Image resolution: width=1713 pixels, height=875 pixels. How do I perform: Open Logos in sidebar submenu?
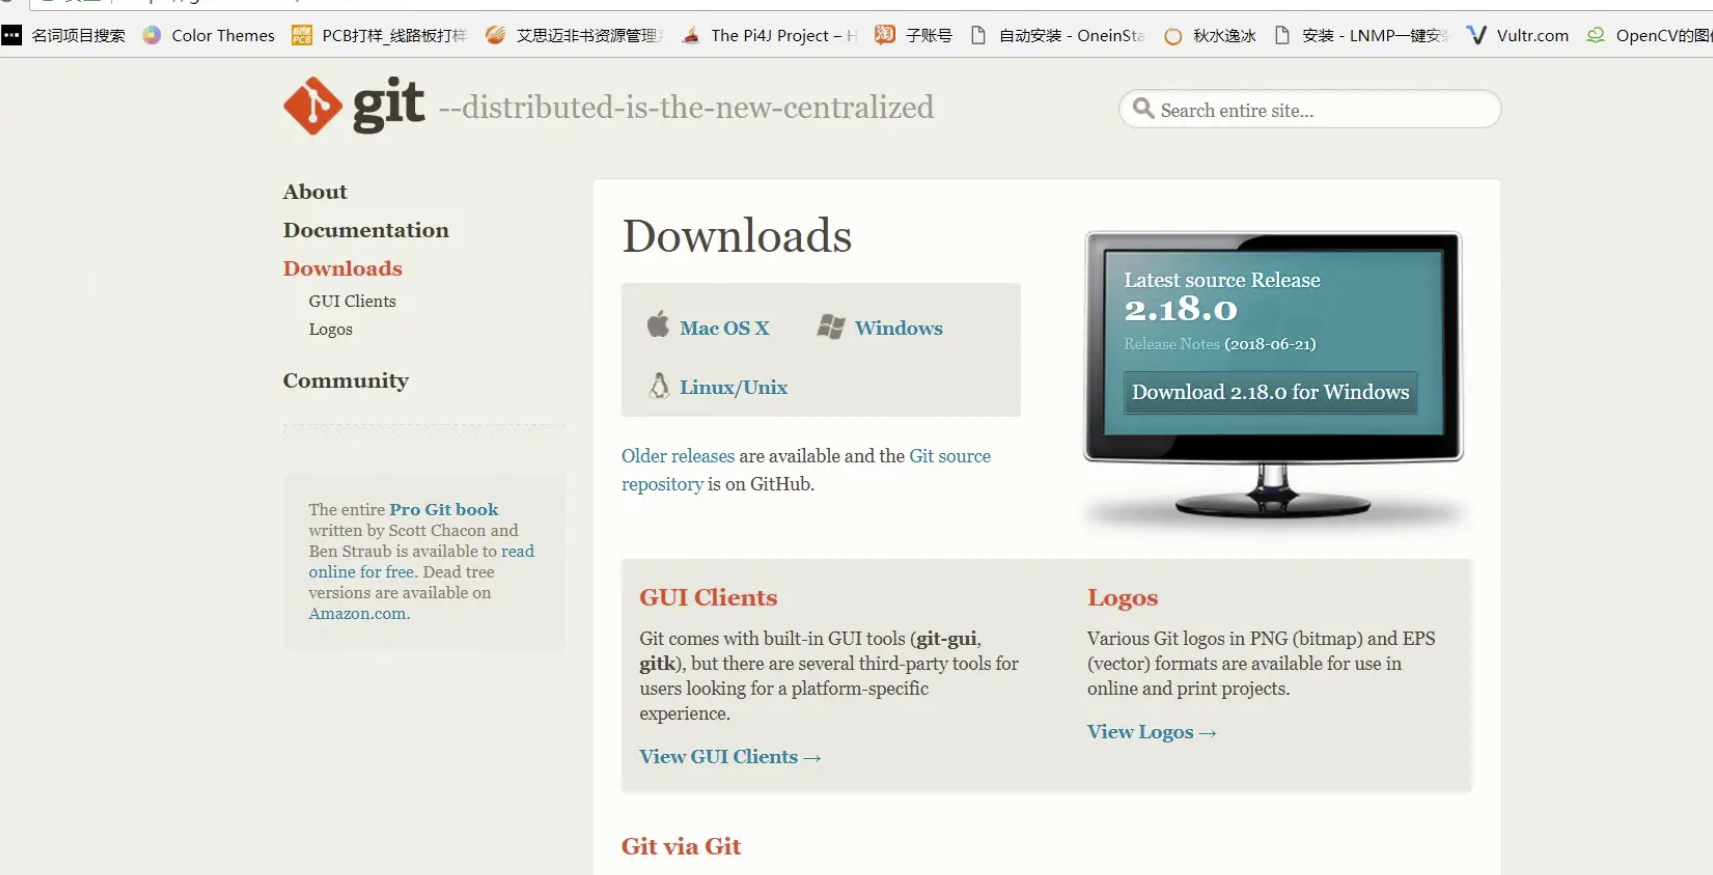331,329
